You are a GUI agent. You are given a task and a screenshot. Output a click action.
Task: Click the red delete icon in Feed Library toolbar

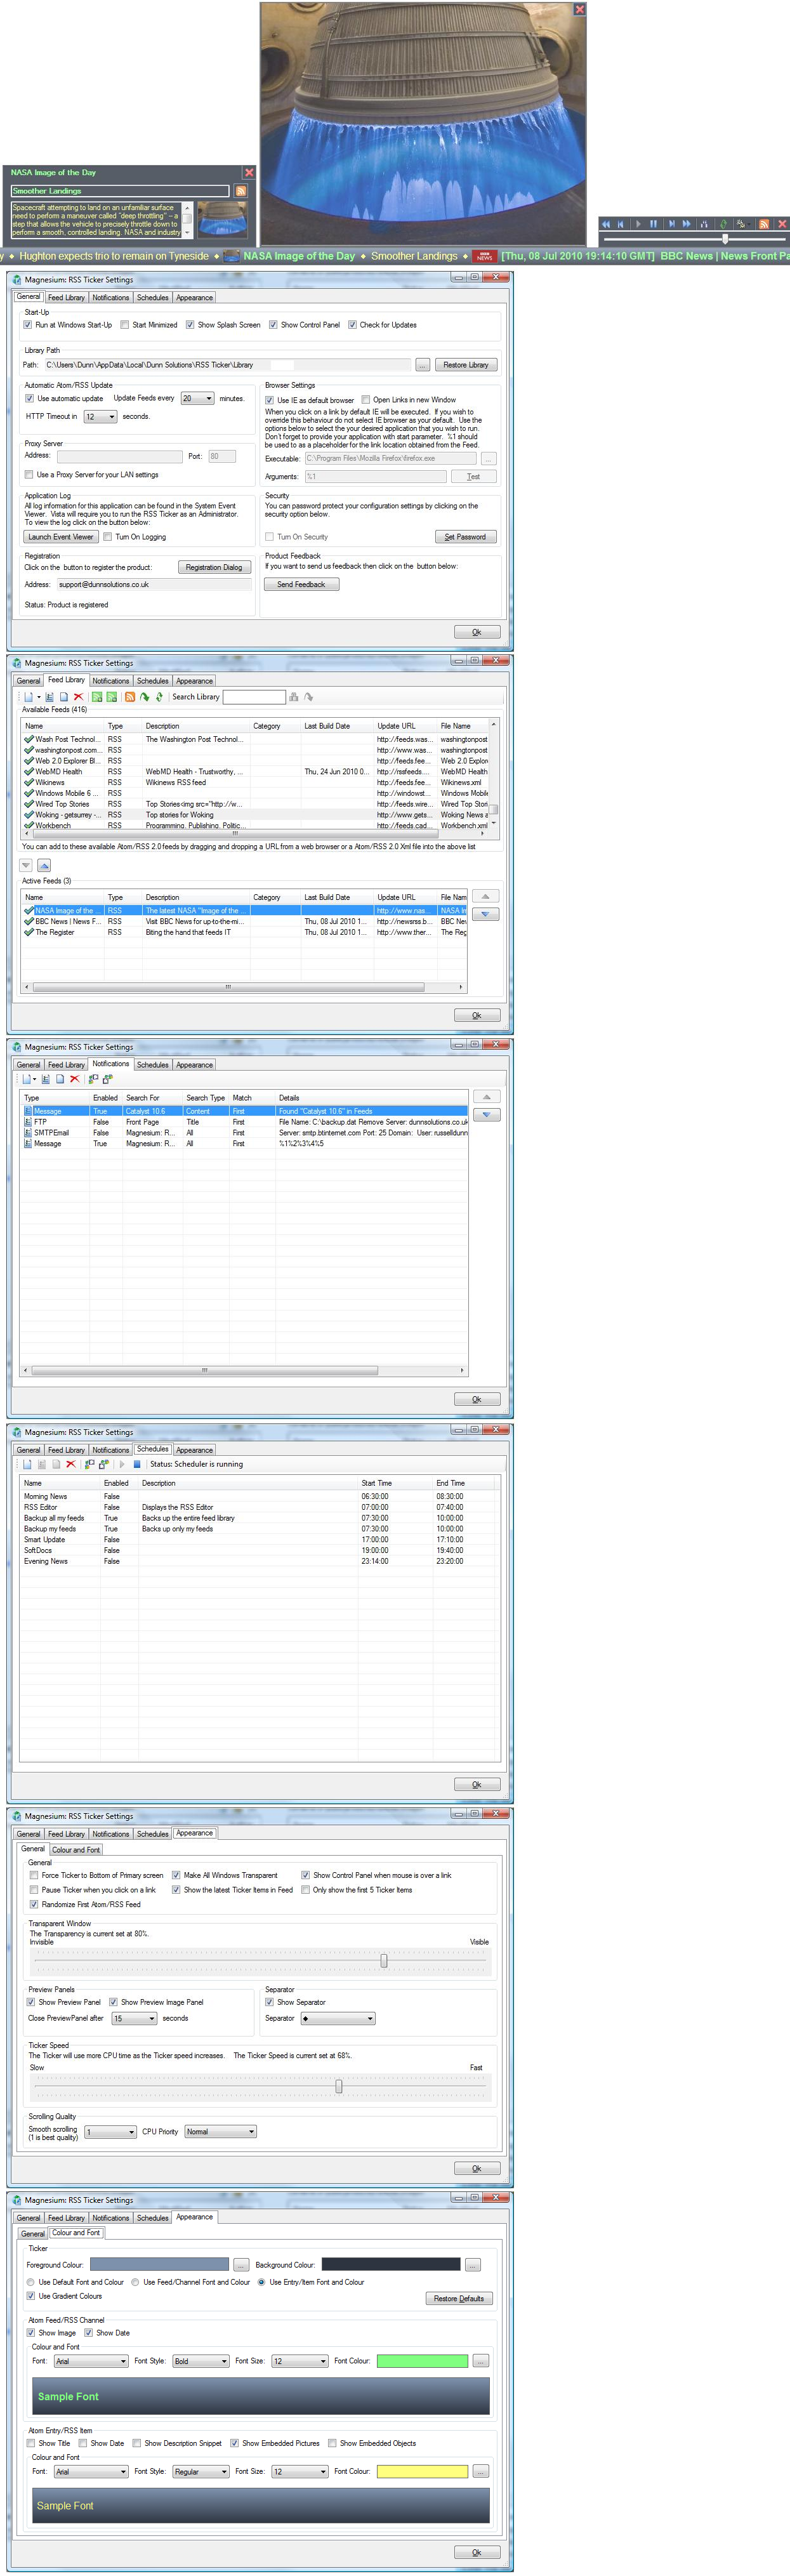[78, 697]
